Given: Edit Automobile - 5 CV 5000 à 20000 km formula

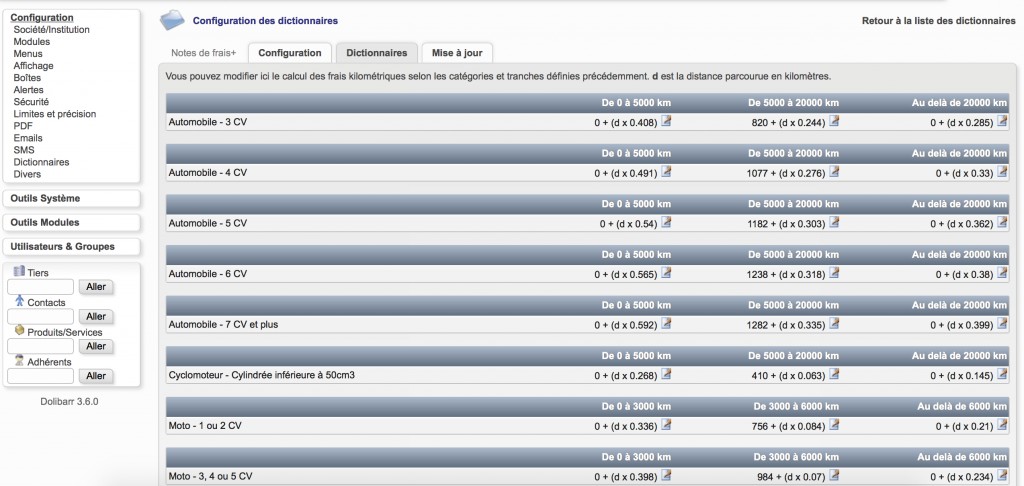Looking at the screenshot, I should [834, 222].
